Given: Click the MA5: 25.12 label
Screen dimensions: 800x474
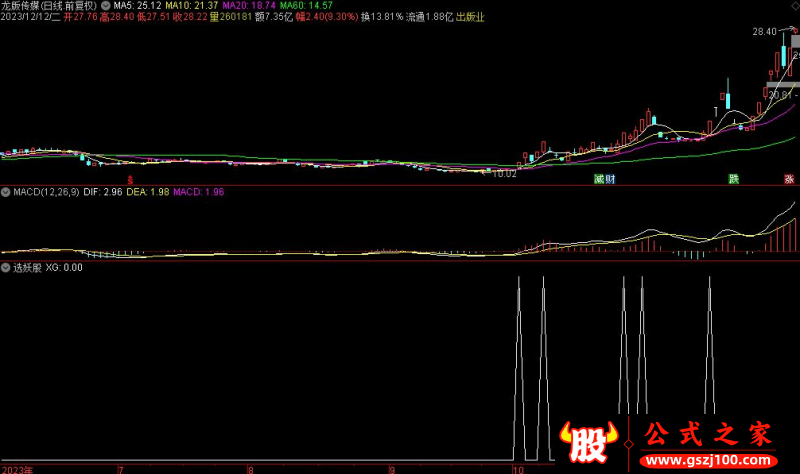Looking at the screenshot, I should (137, 6).
